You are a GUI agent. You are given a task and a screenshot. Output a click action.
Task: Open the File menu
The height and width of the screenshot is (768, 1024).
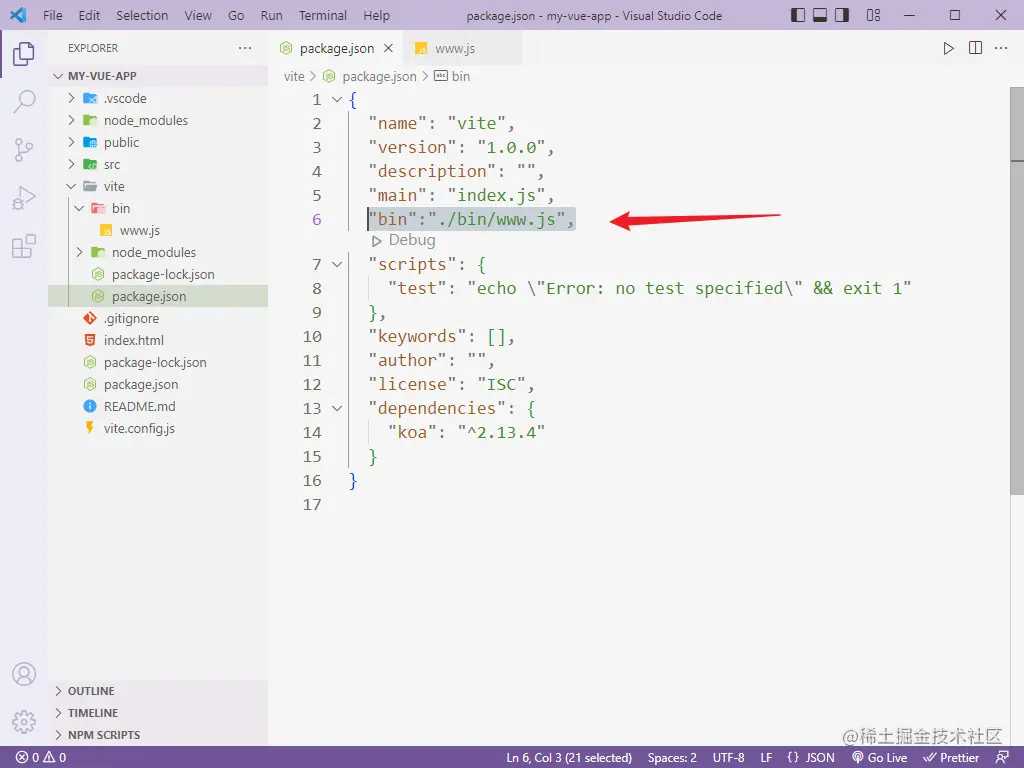pos(53,15)
